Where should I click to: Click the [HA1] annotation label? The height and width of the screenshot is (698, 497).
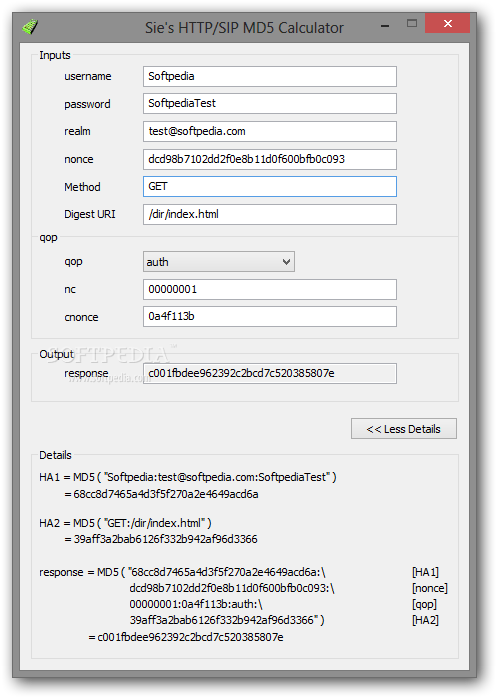[x=425, y=572]
